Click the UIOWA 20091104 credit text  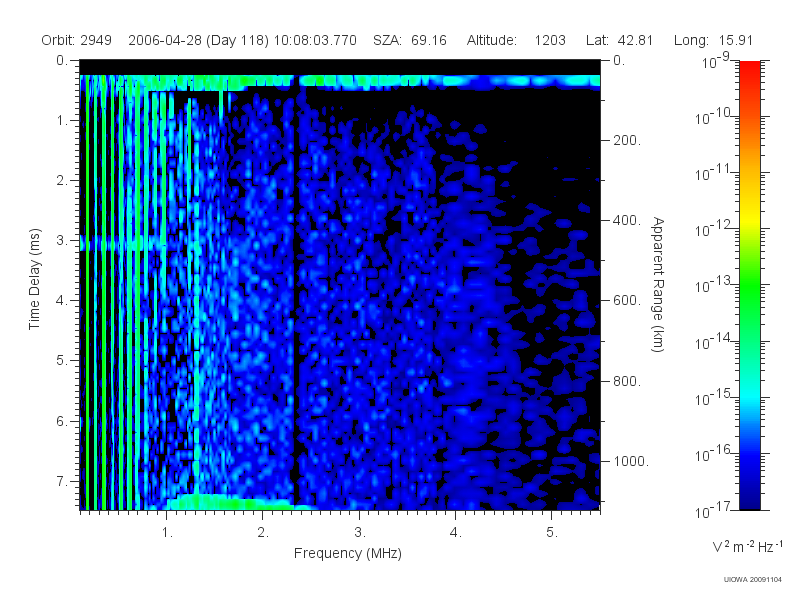(753, 579)
